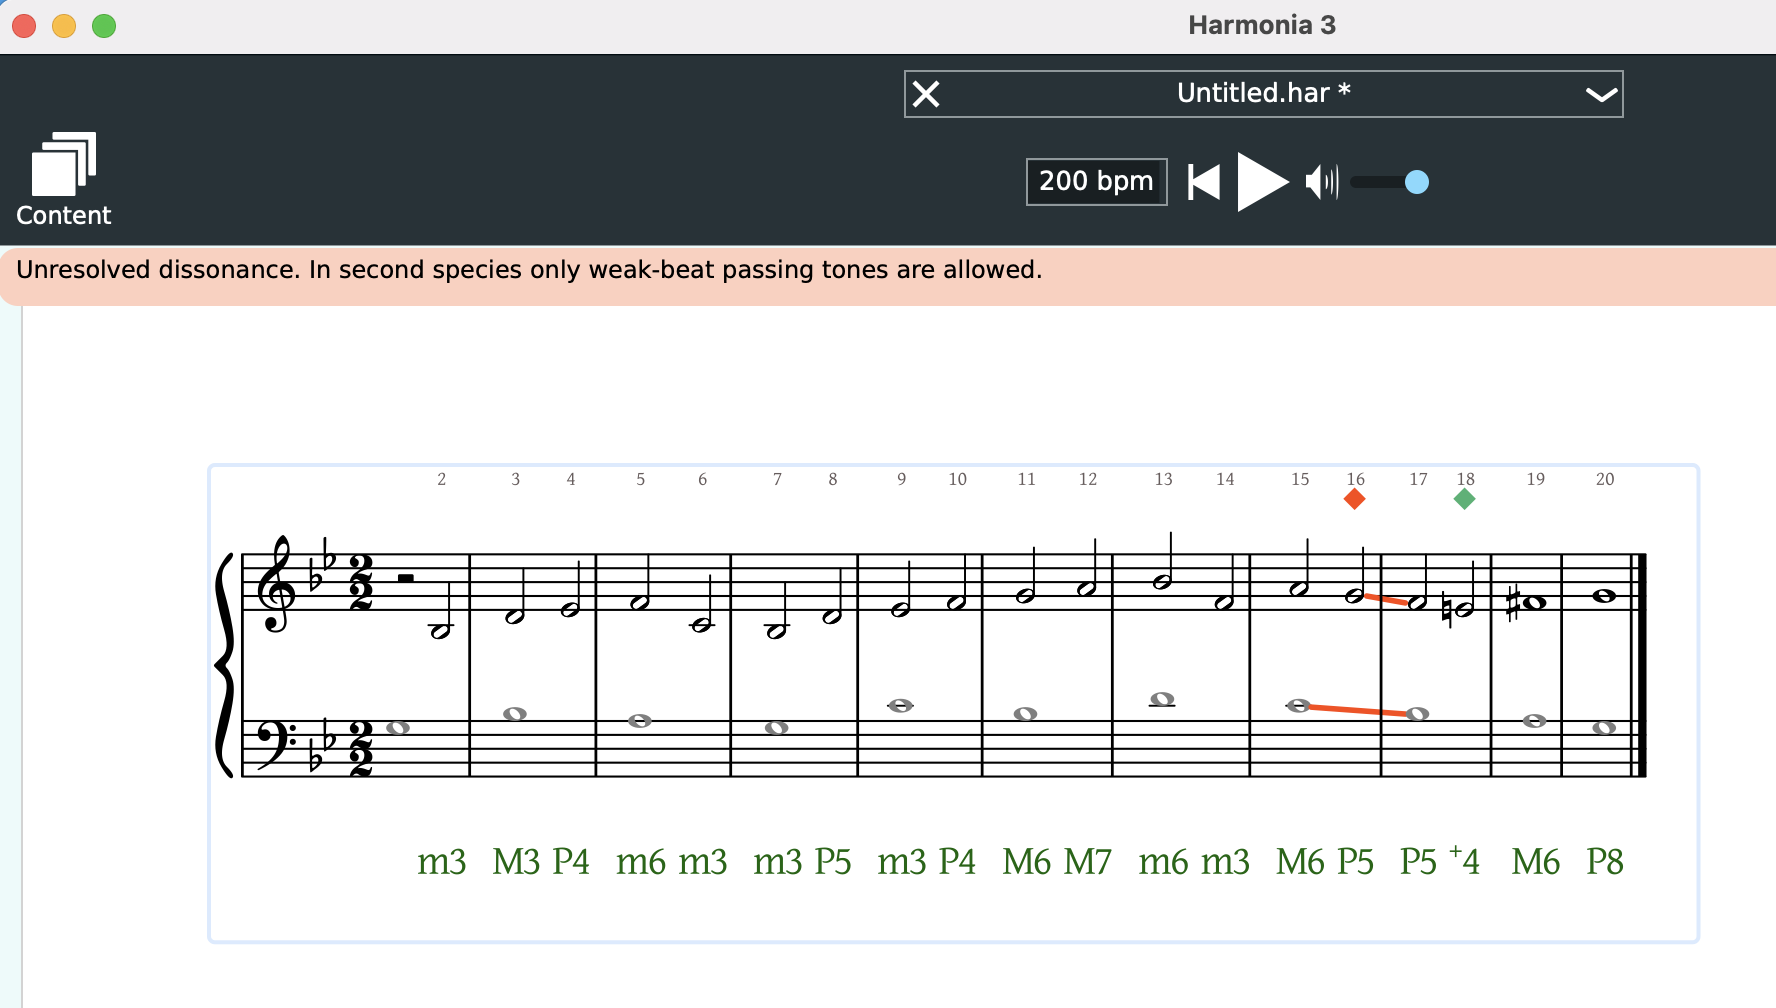1776x1008 pixels.
Task: Click the P8 interval label at the end
Action: (1604, 862)
